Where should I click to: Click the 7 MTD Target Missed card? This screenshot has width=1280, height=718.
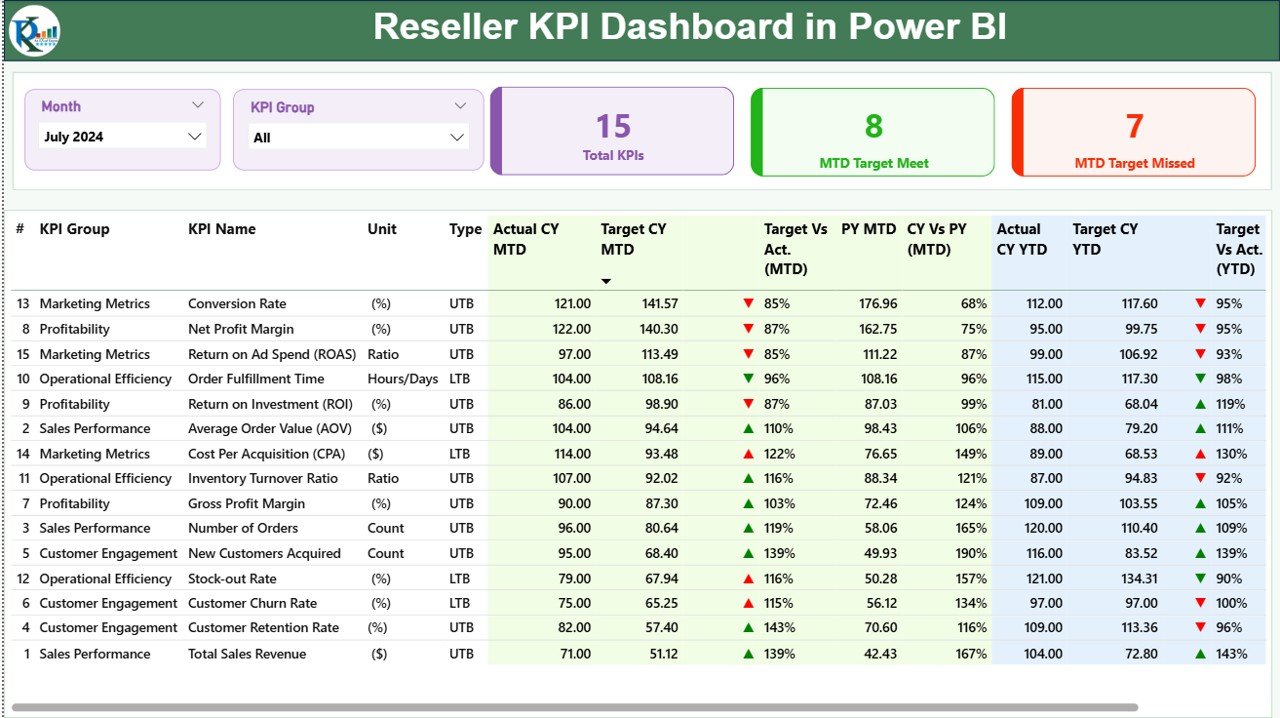click(1133, 132)
